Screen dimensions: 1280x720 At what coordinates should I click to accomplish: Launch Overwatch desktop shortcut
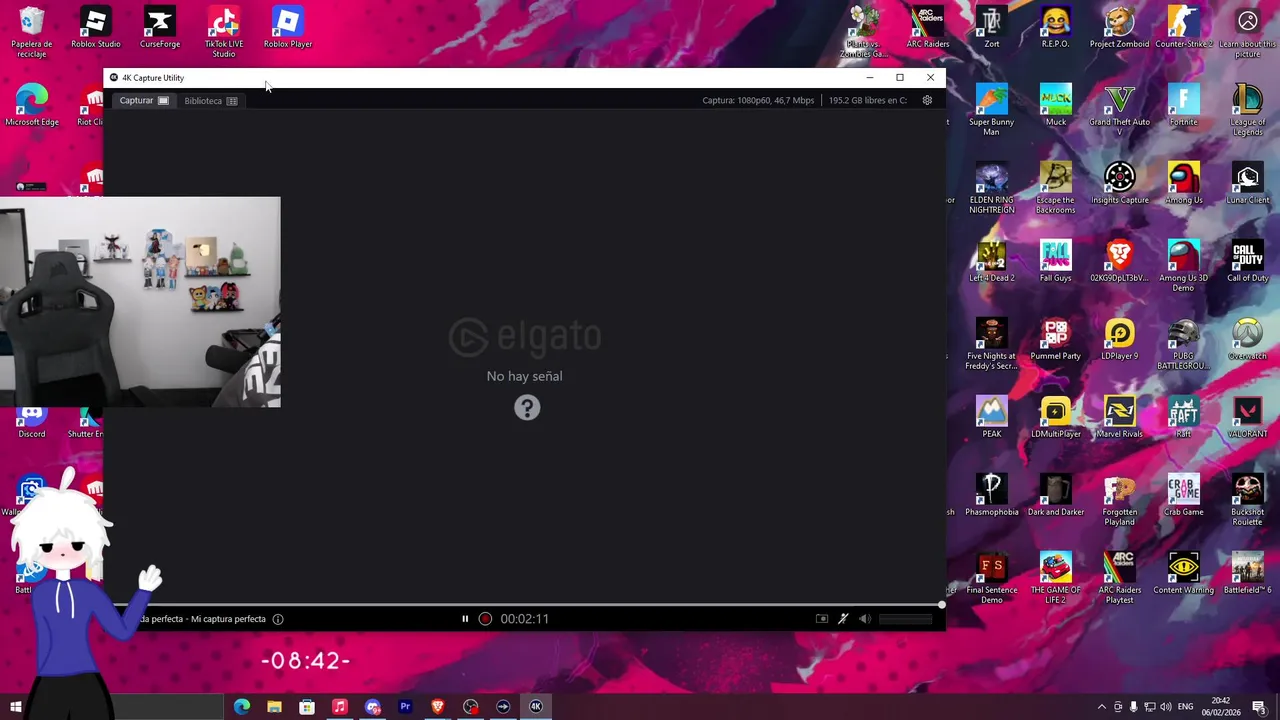tap(1248, 340)
